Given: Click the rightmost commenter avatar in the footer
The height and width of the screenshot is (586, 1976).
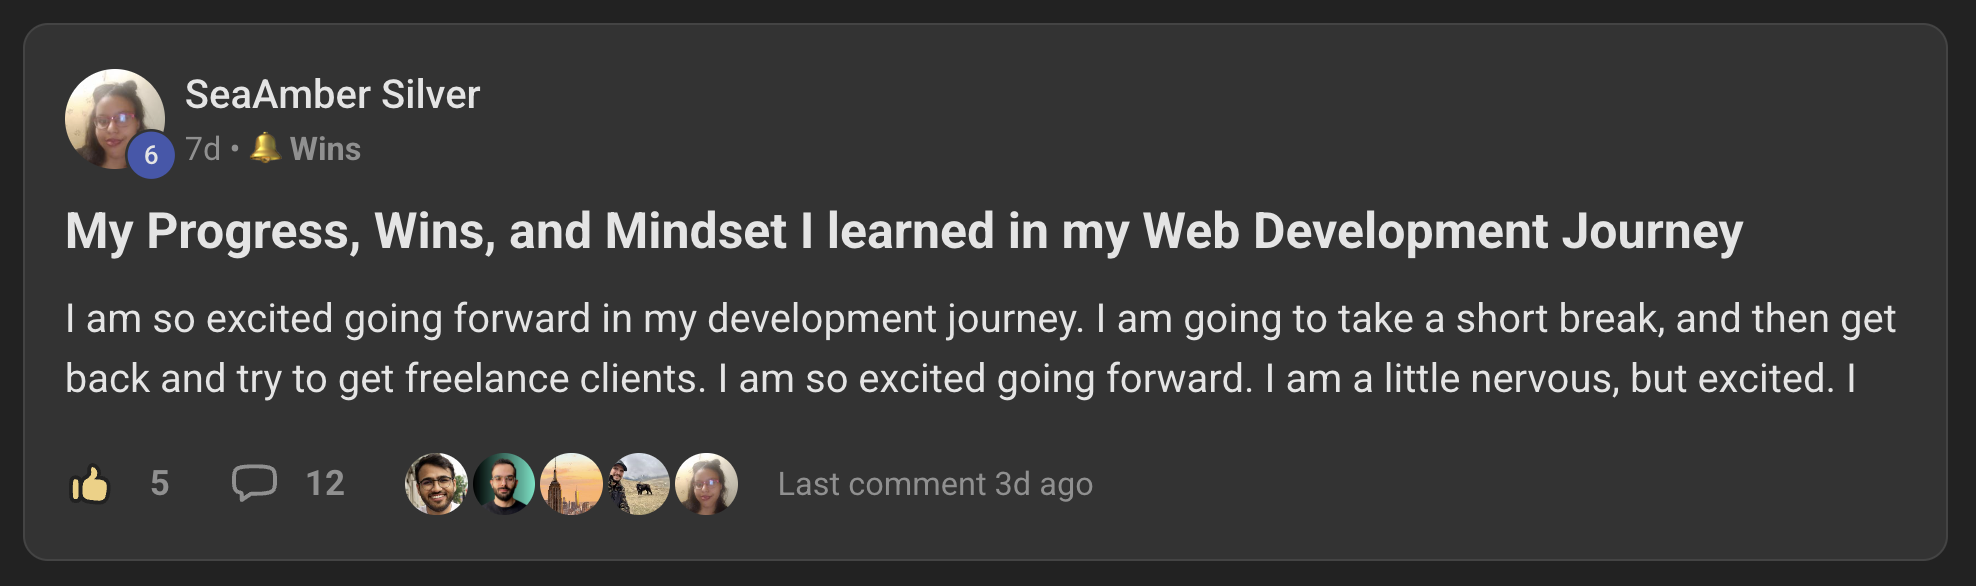Looking at the screenshot, I should click(706, 484).
